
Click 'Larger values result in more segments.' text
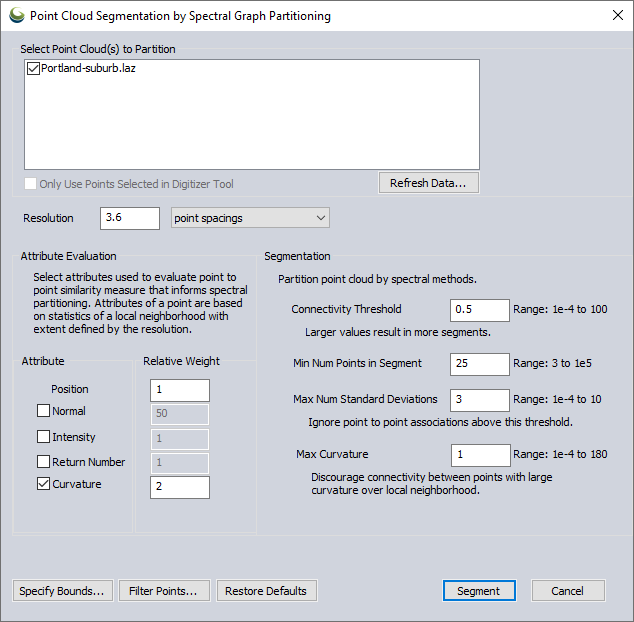[x=398, y=332]
